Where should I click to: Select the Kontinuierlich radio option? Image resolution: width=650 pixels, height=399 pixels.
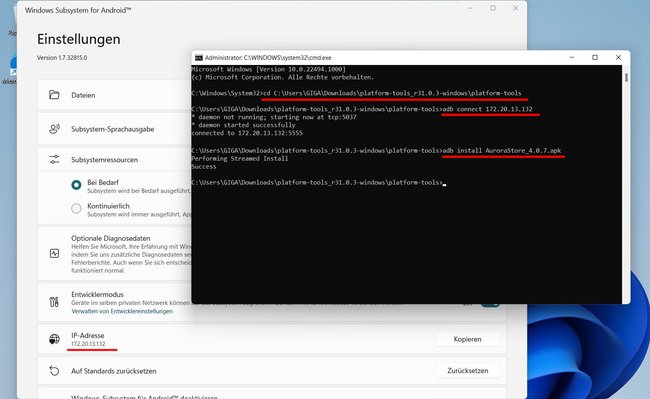tap(76, 208)
